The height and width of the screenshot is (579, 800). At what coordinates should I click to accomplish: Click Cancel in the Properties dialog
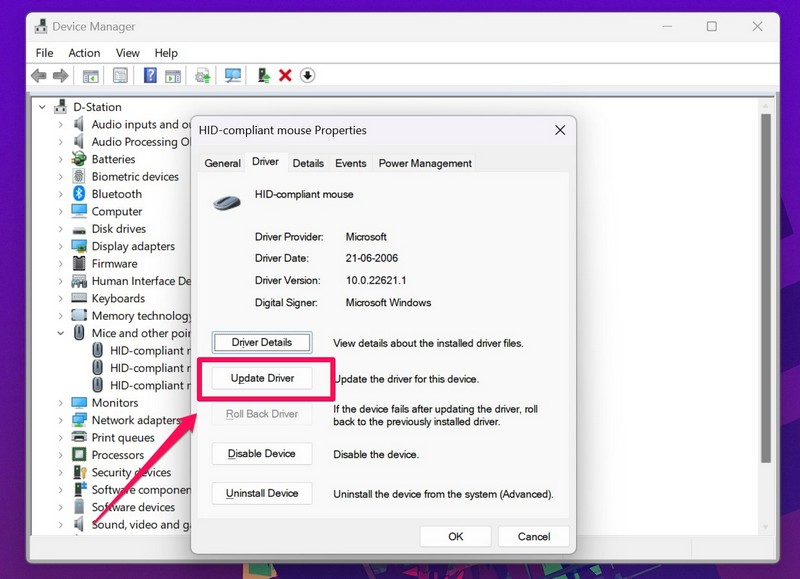(534, 536)
